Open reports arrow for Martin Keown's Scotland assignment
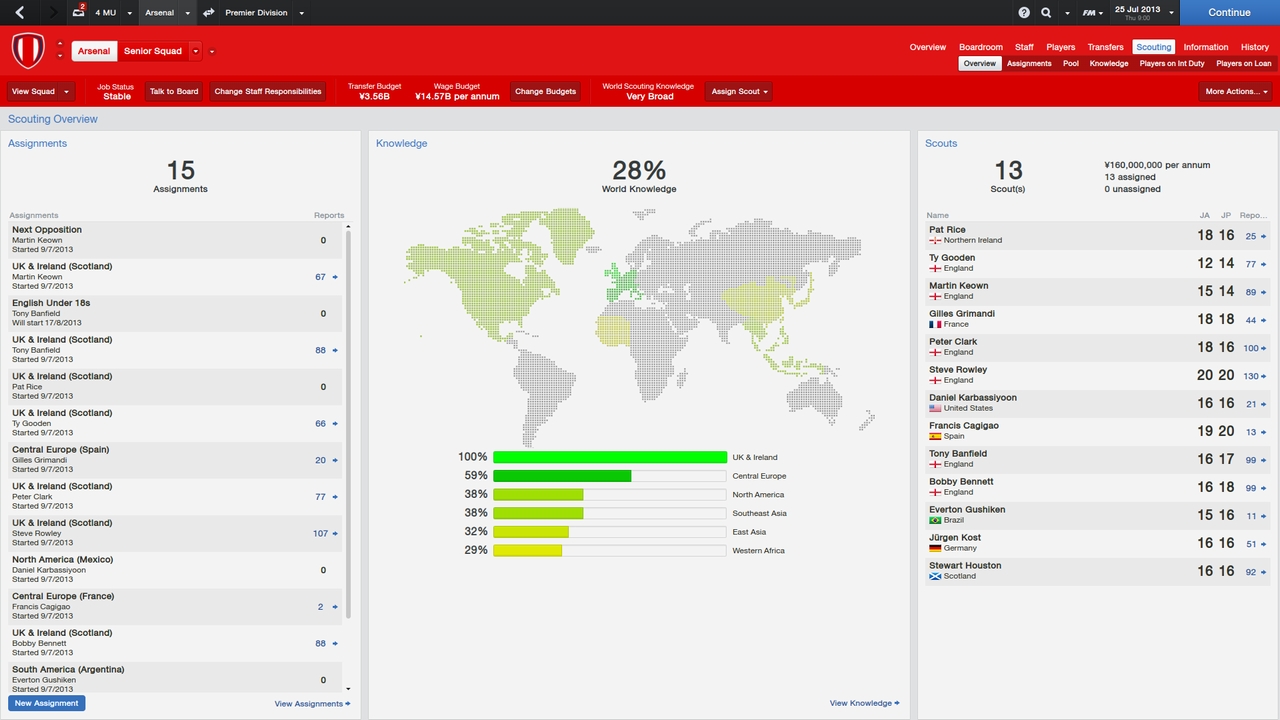Screen dimensions: 1280x720 click(x=335, y=277)
